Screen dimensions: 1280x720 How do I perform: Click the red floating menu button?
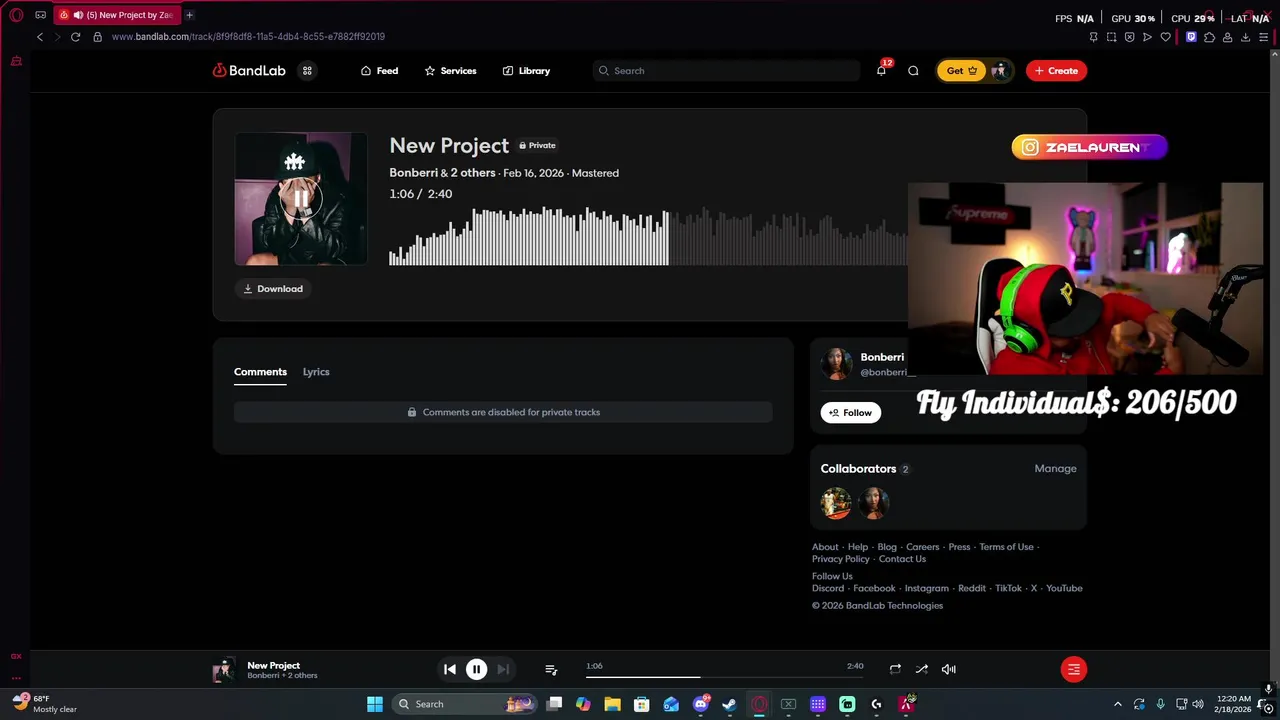pos(1074,670)
